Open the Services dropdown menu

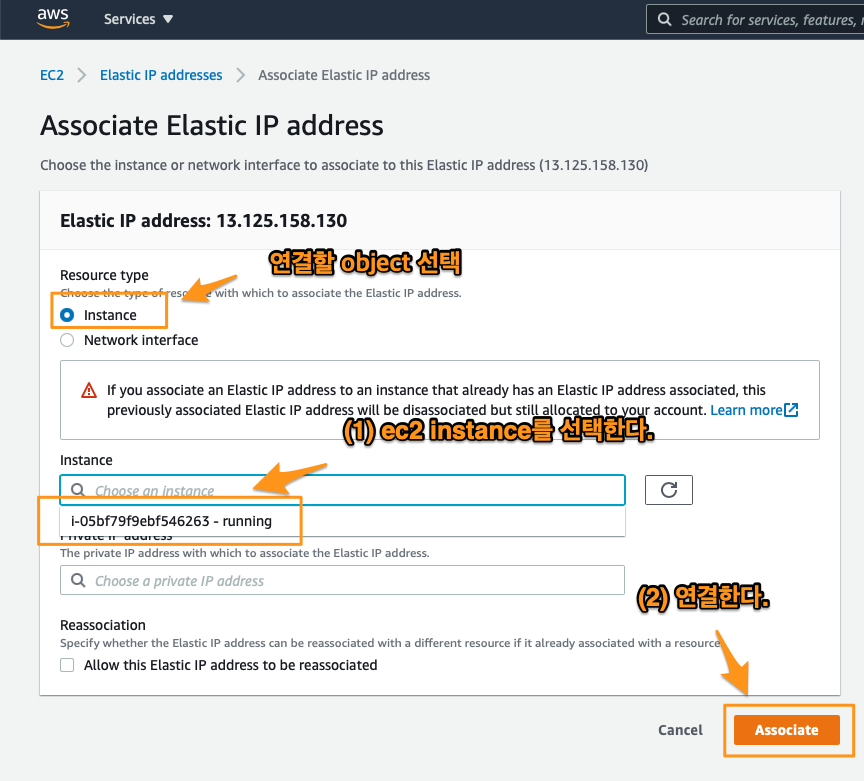tap(138, 19)
